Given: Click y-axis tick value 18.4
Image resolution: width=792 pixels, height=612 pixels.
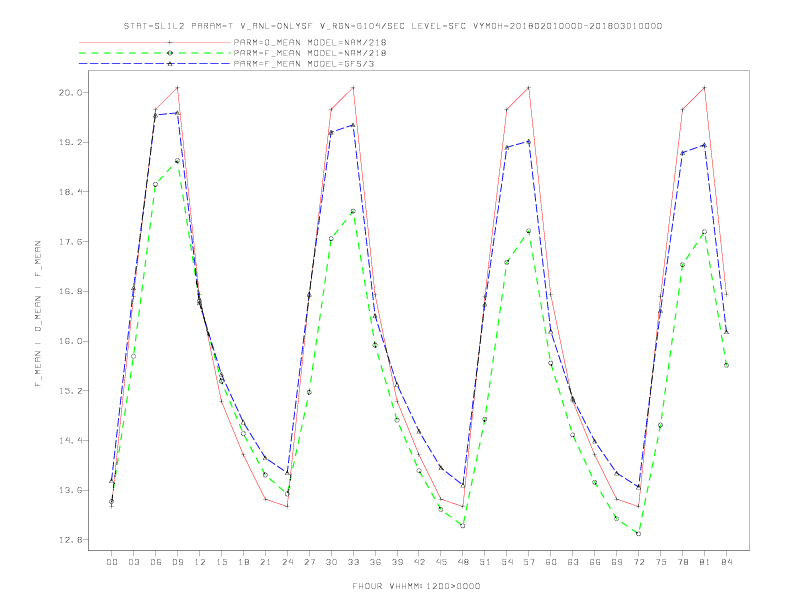Looking at the screenshot, I should coord(69,192).
